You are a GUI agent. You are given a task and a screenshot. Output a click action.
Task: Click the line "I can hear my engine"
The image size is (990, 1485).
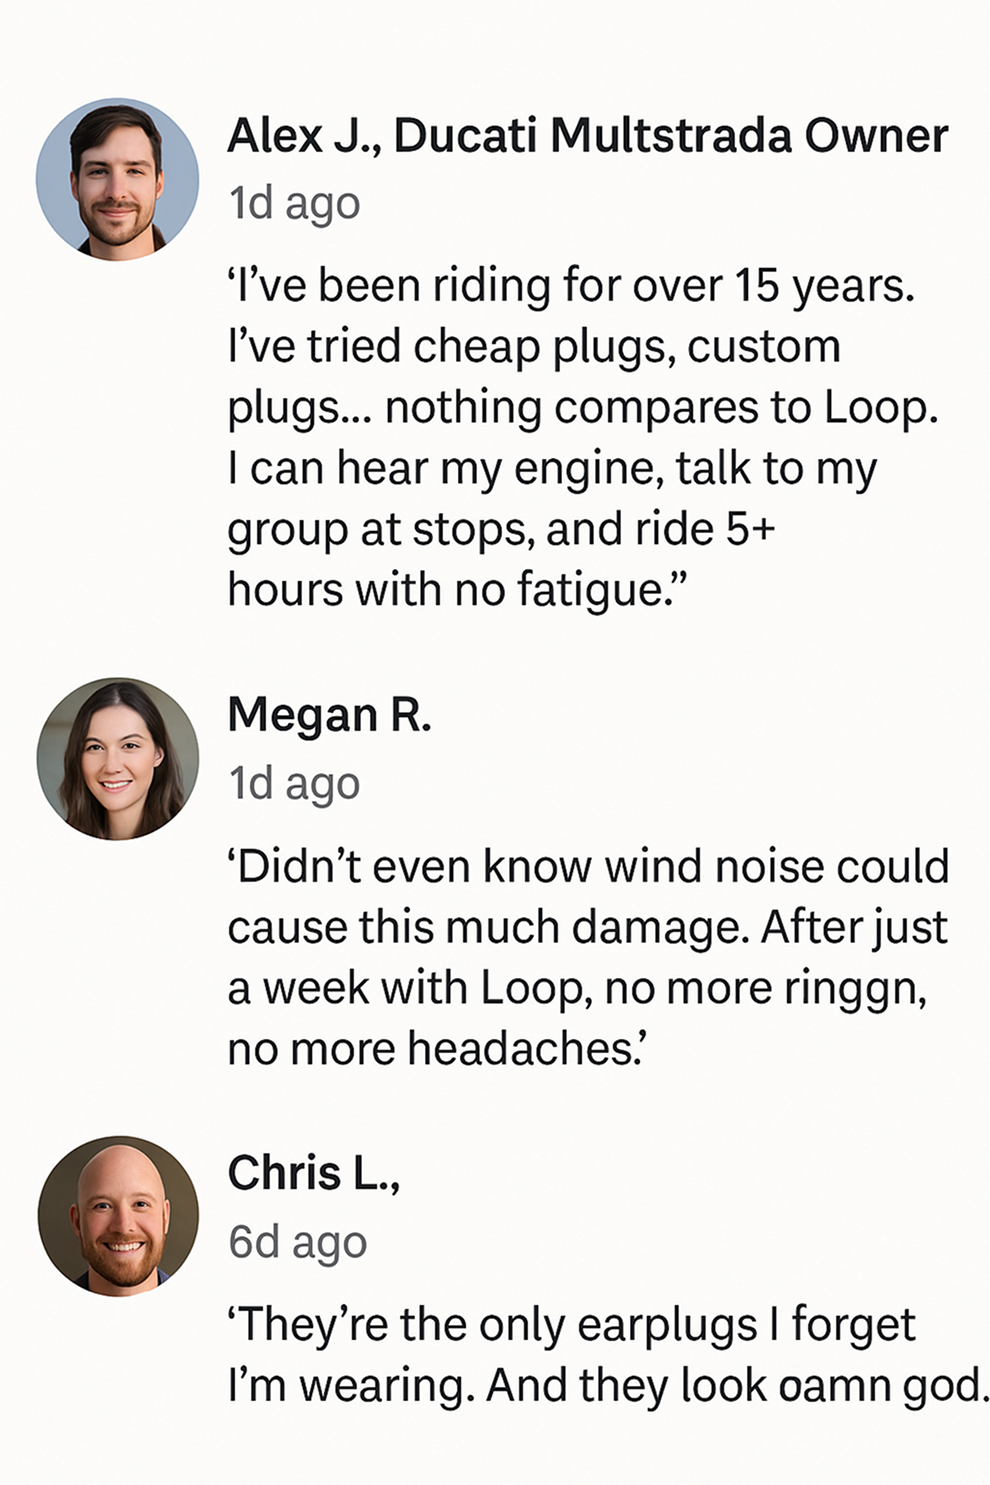click(552, 469)
